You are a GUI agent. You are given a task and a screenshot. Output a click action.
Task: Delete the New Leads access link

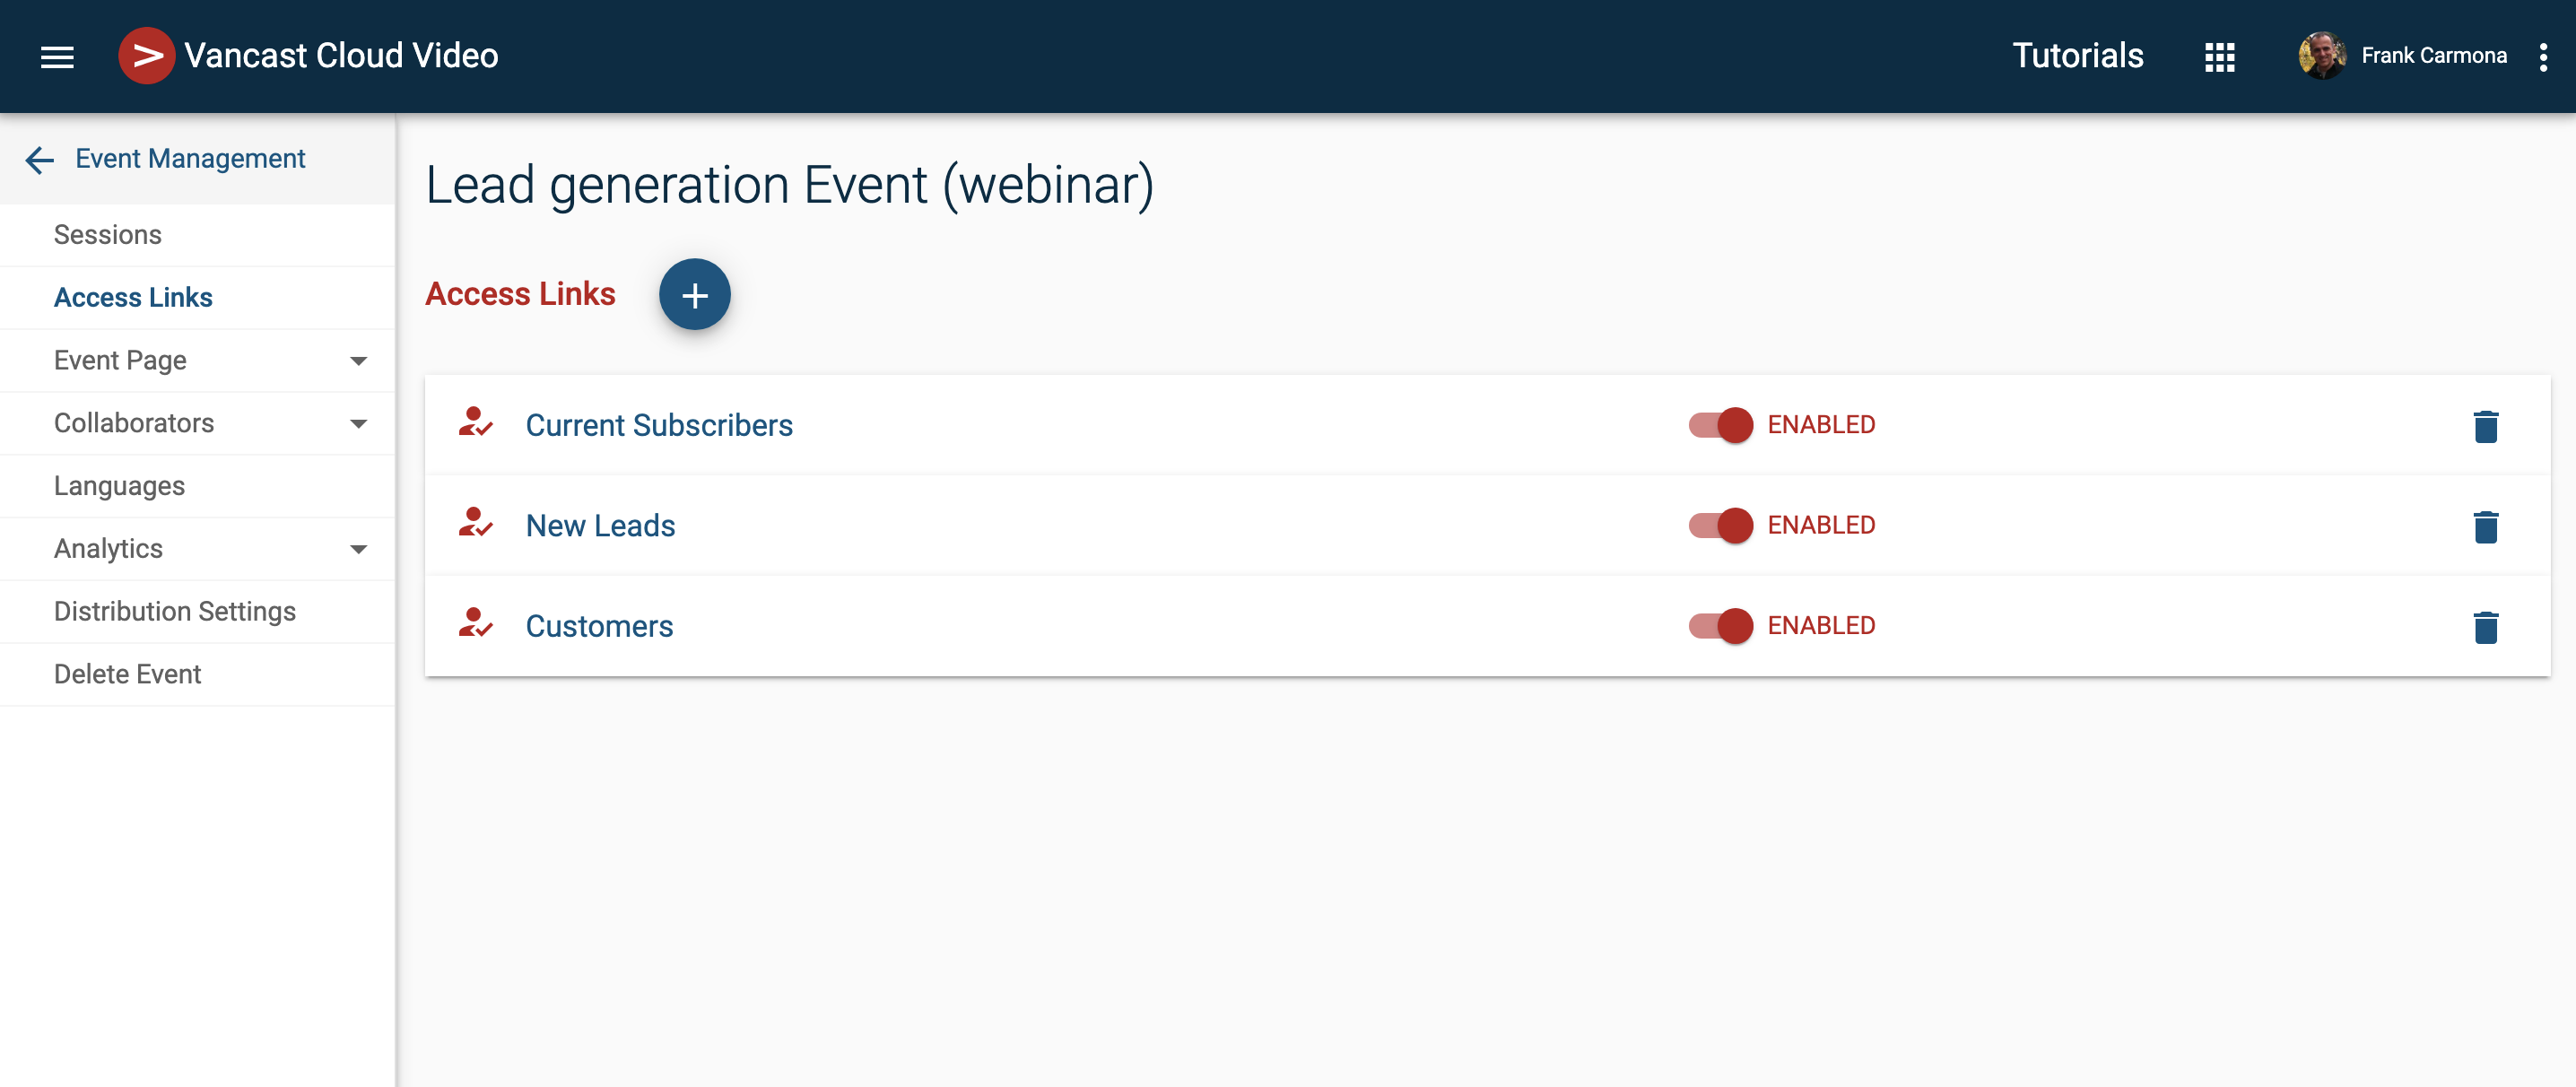pyautogui.click(x=2485, y=527)
